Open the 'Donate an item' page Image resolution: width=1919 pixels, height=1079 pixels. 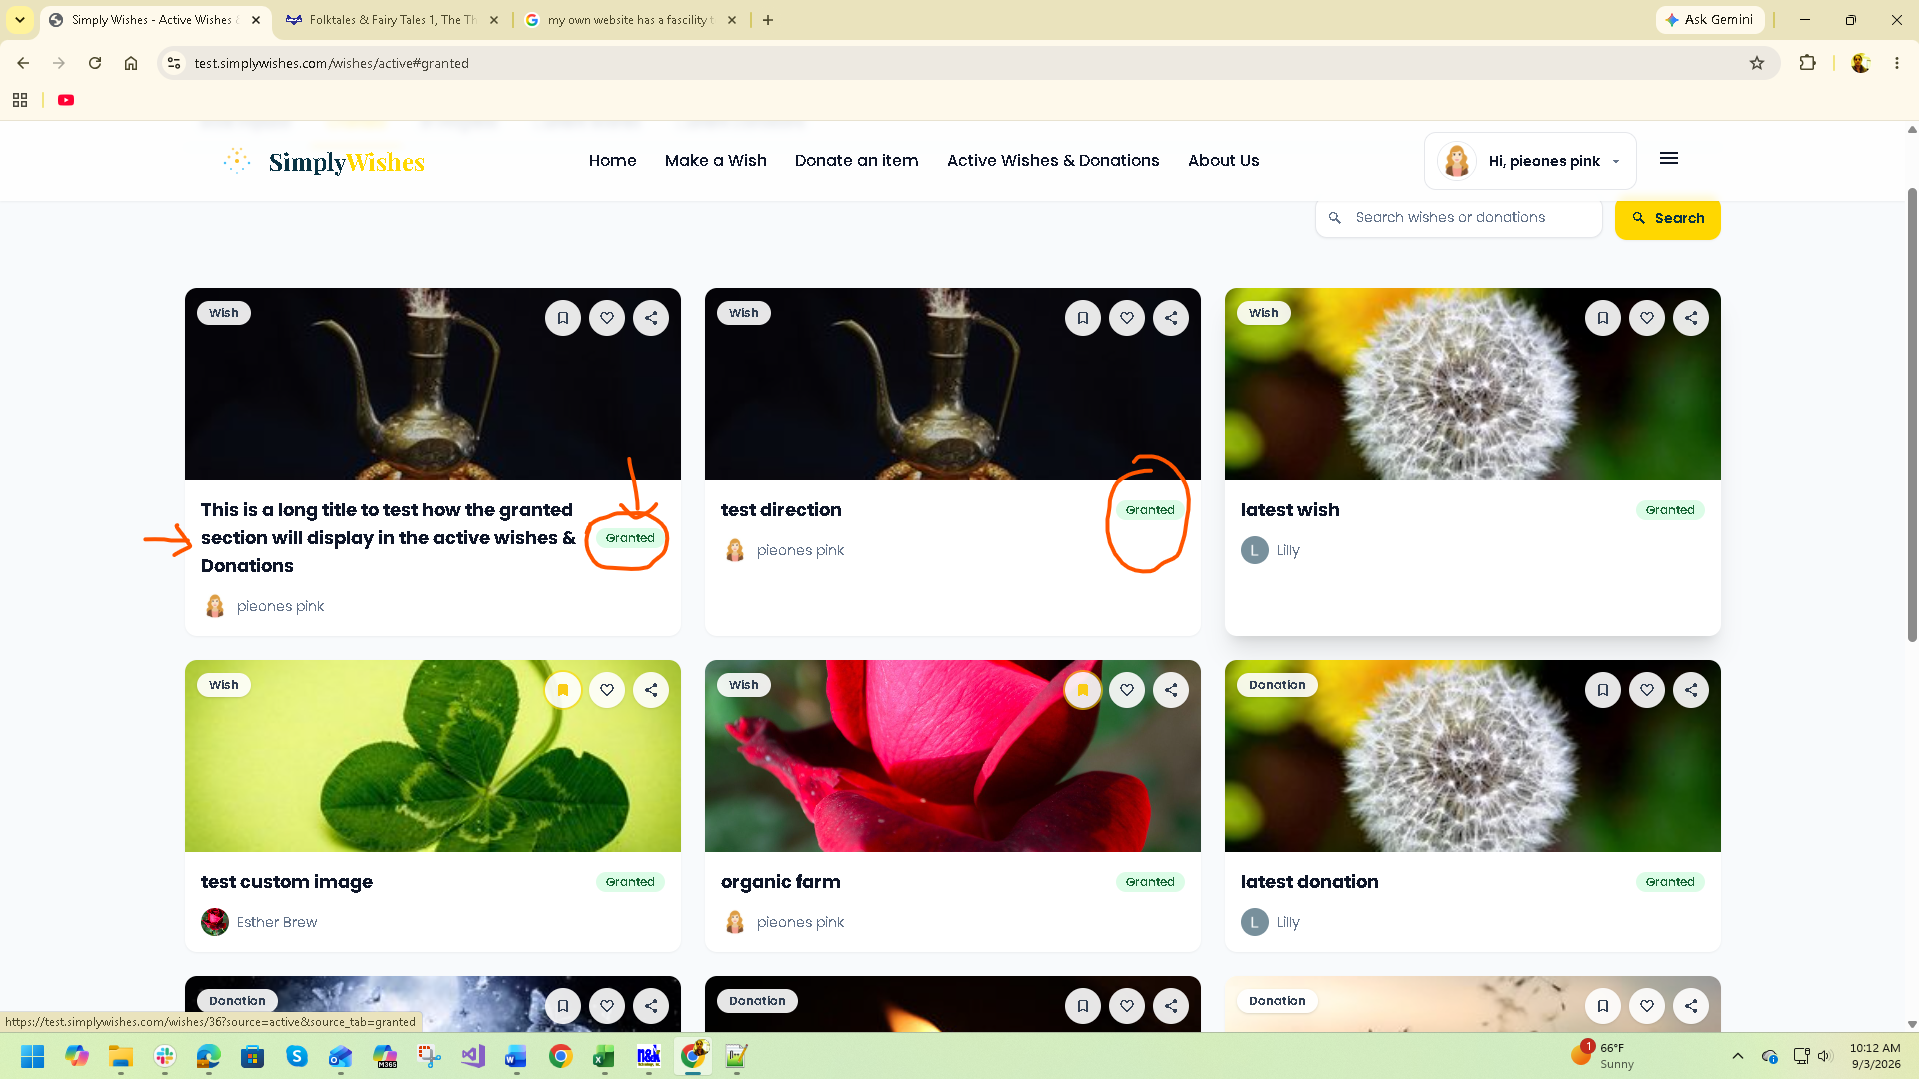pyautogui.click(x=857, y=161)
